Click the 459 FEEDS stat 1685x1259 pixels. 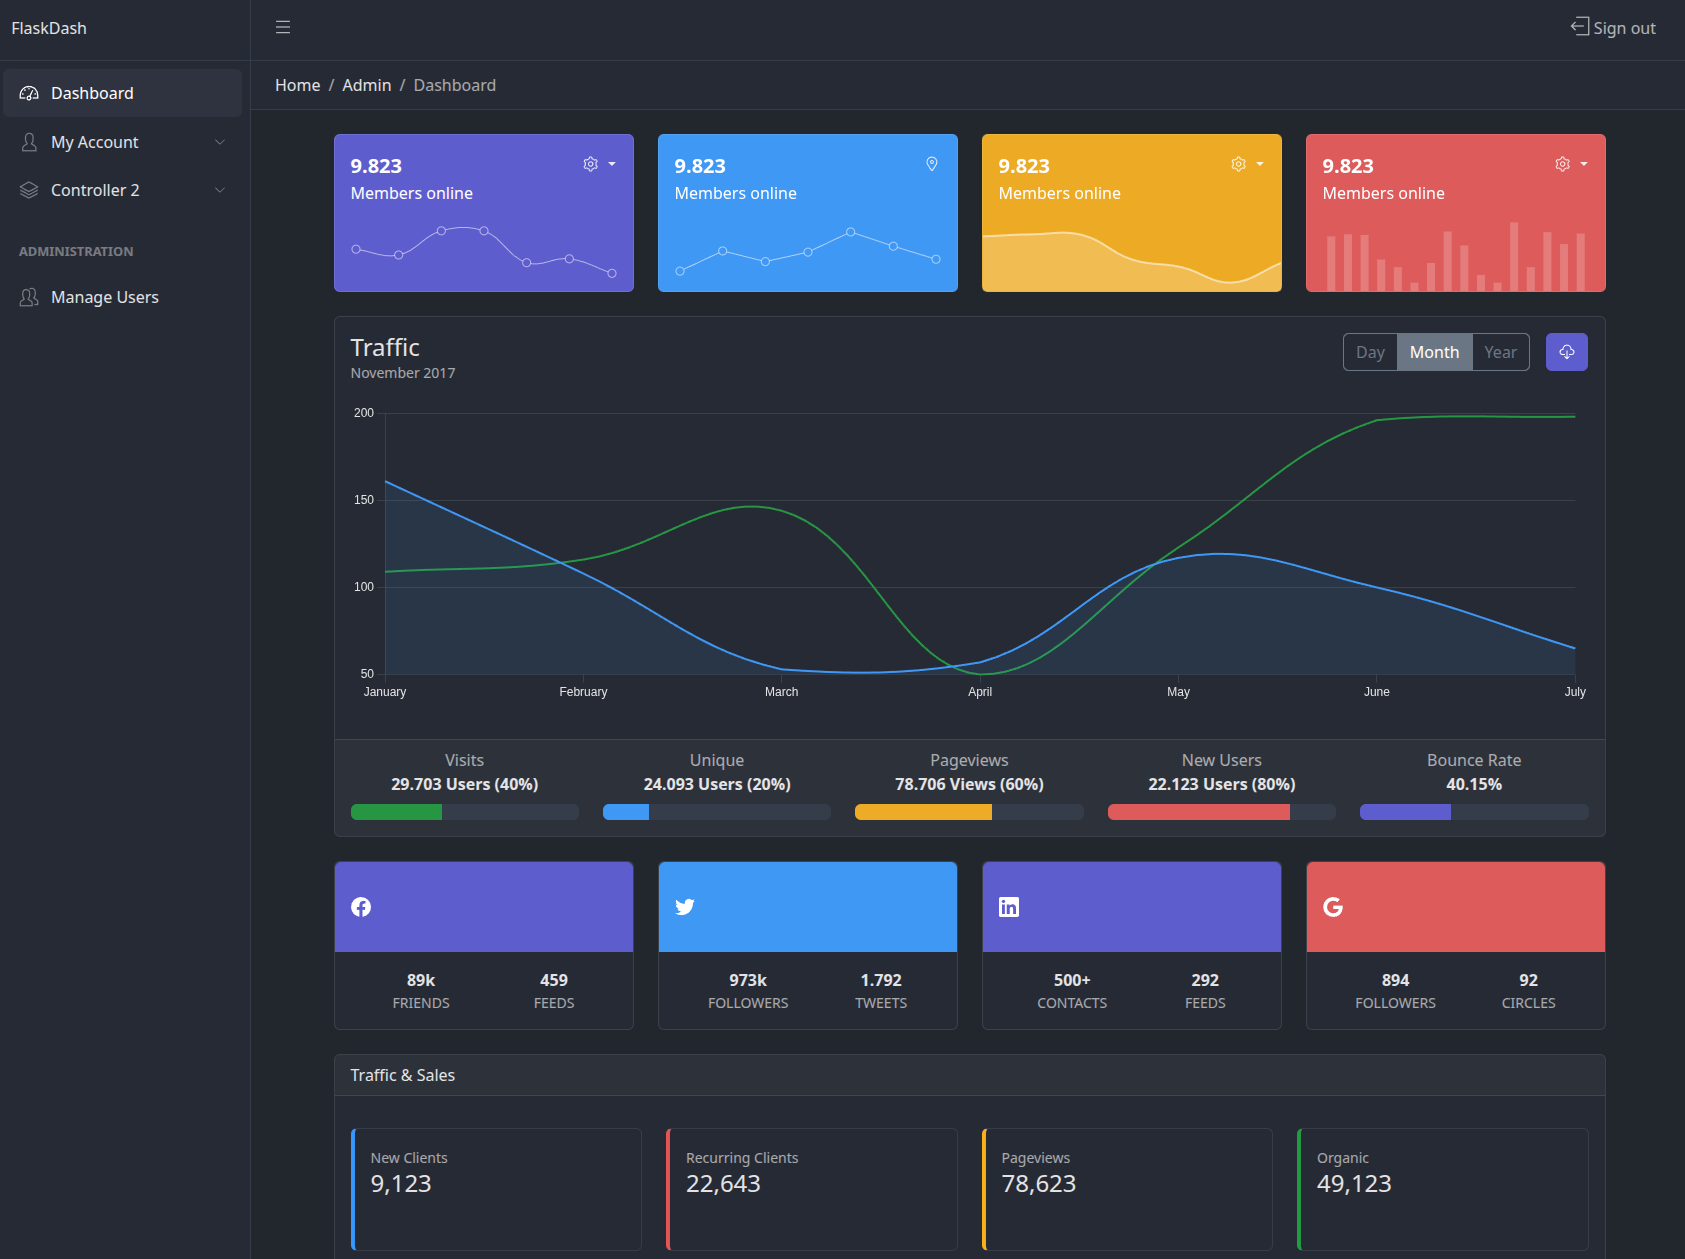pyautogui.click(x=554, y=990)
